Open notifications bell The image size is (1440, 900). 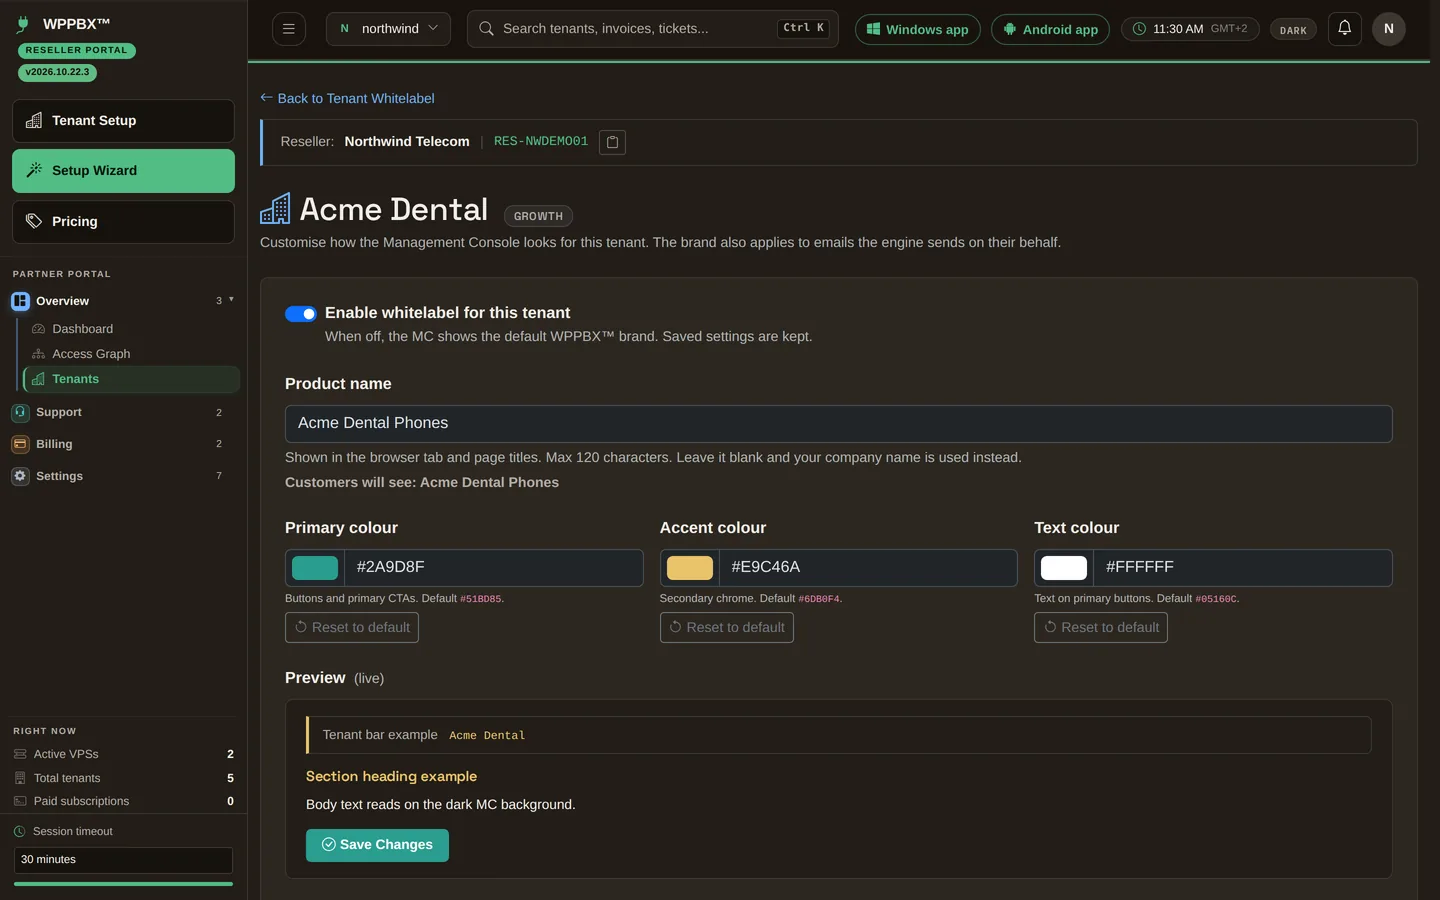coord(1345,29)
